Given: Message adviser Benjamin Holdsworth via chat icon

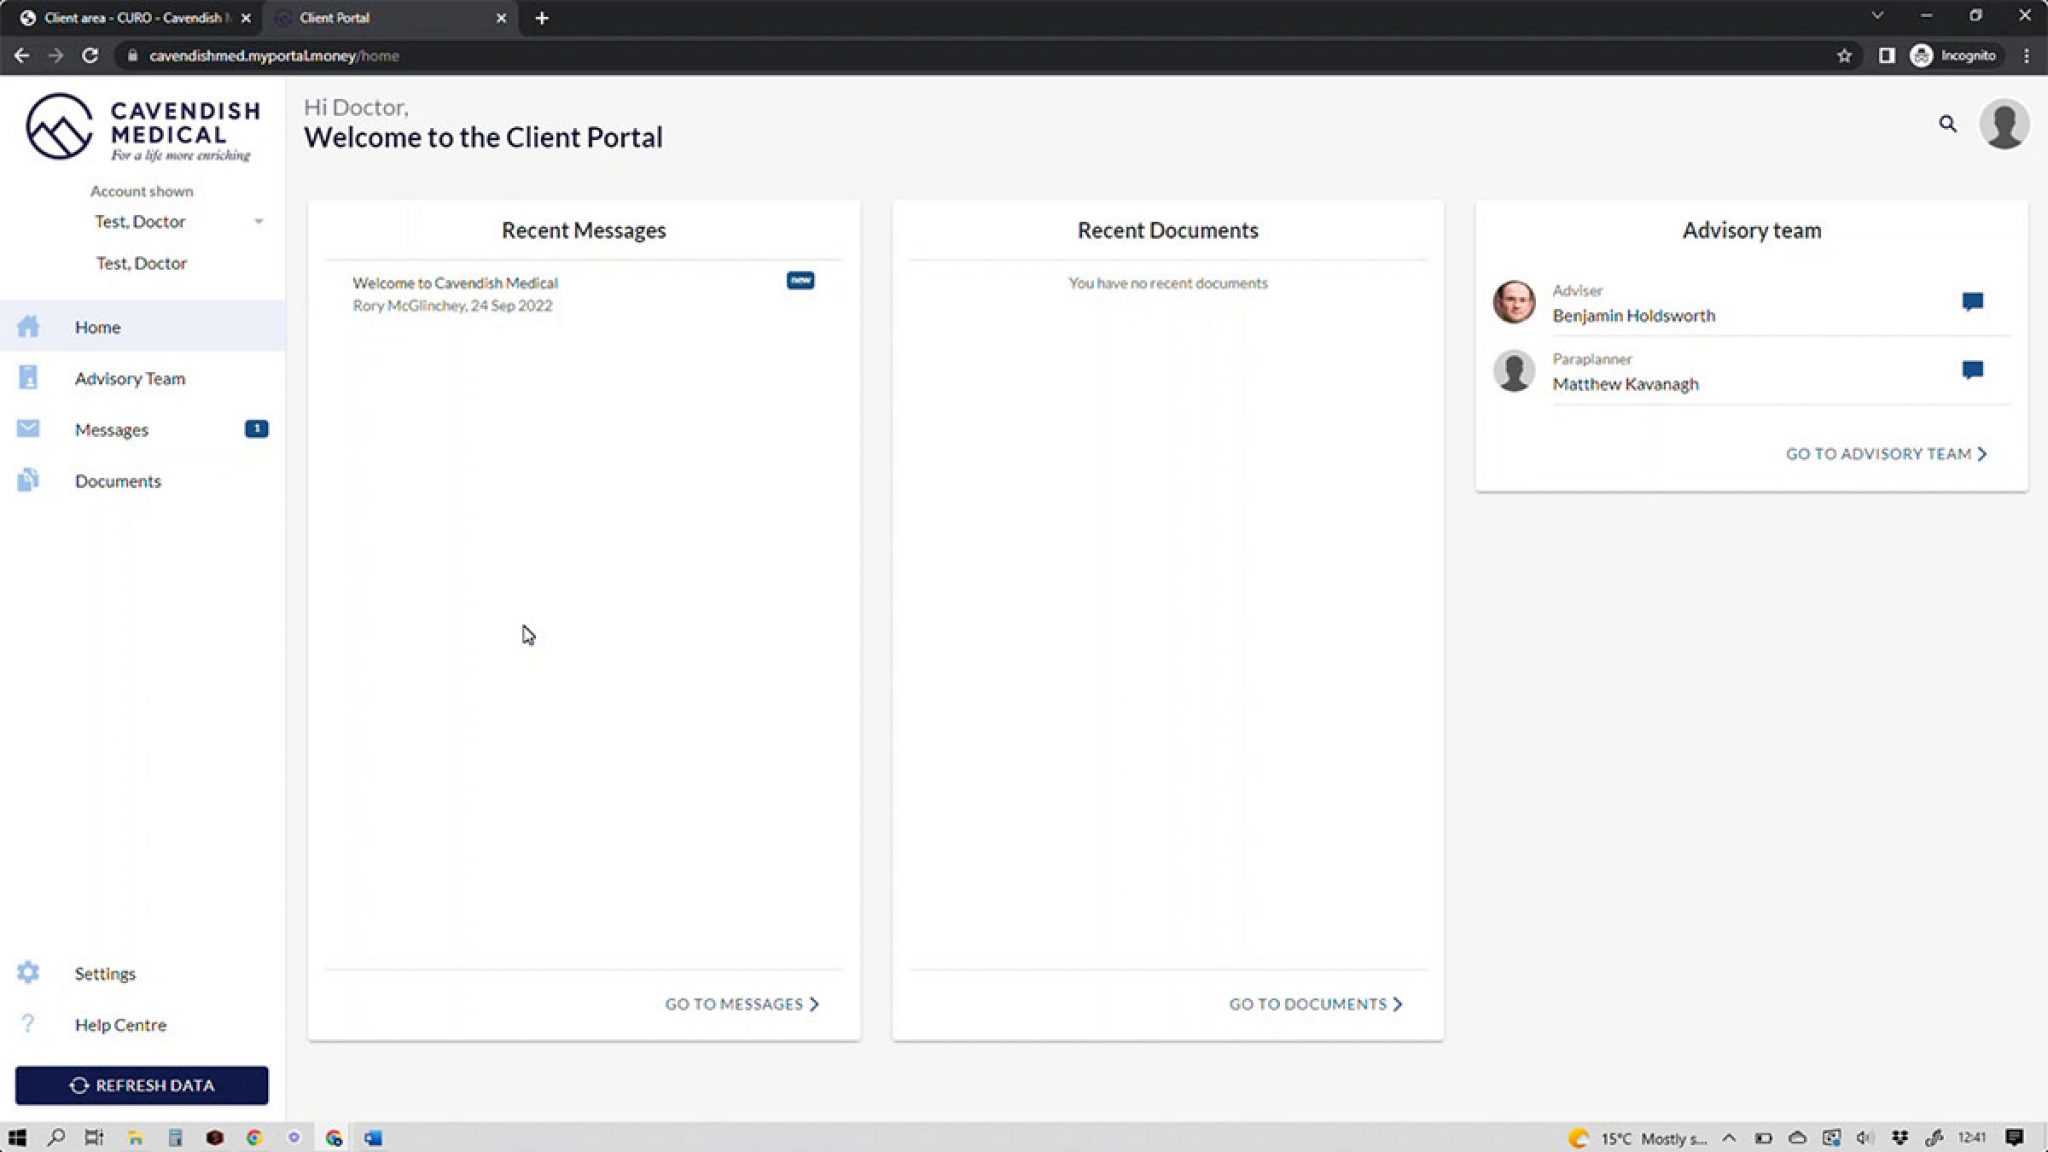Looking at the screenshot, I should coord(1971,302).
